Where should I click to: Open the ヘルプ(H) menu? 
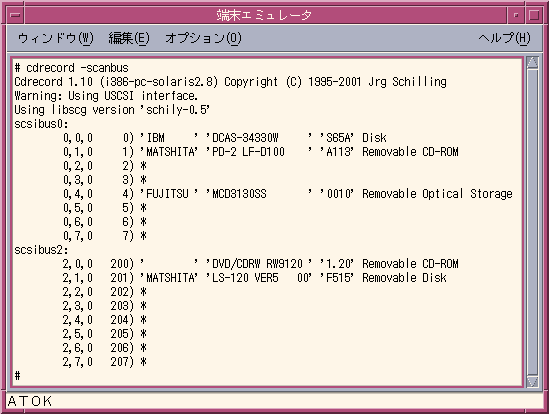tap(504, 38)
